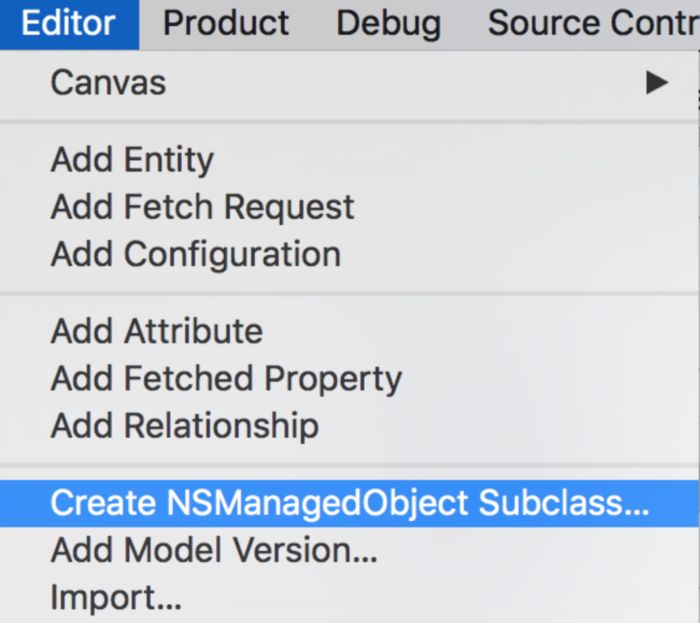Add a new entity to the model
Screen dimensions: 700x623
(132, 160)
